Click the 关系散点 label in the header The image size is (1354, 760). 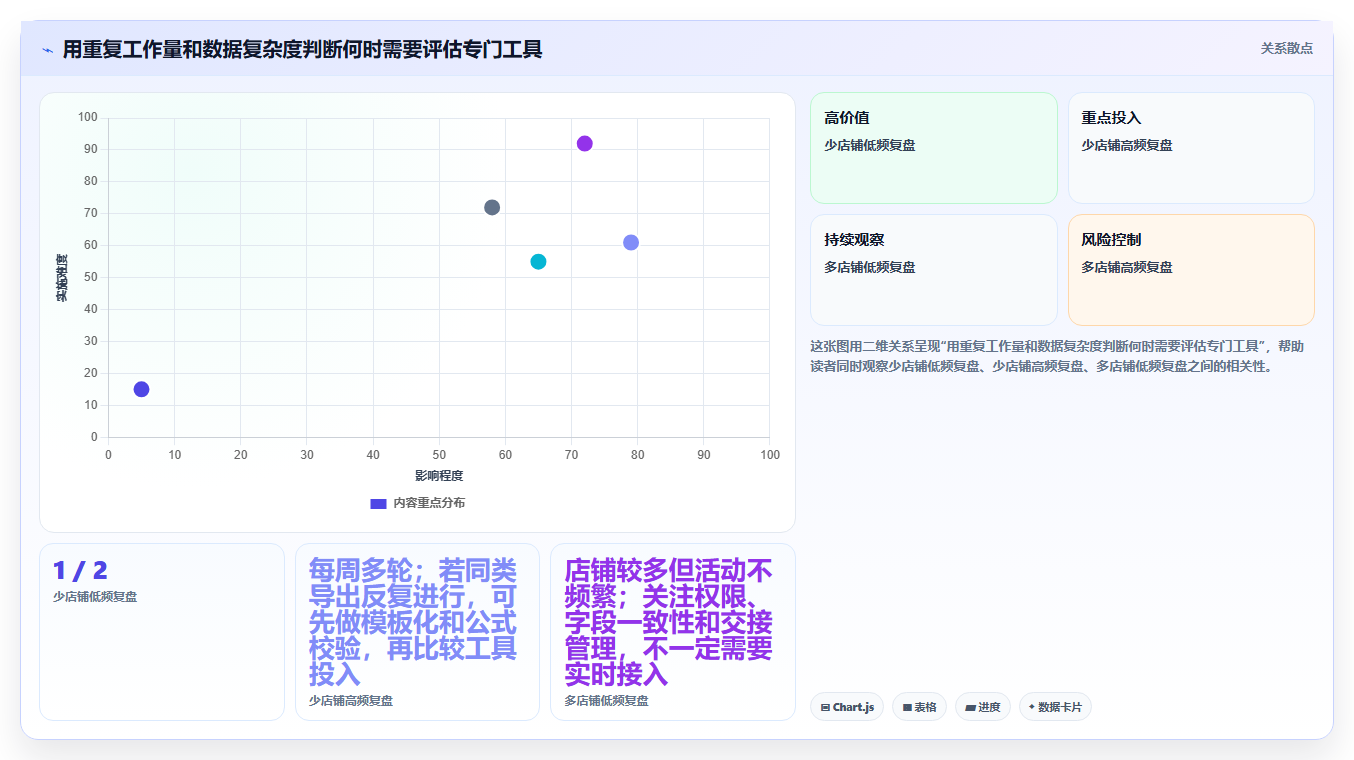pos(1286,48)
